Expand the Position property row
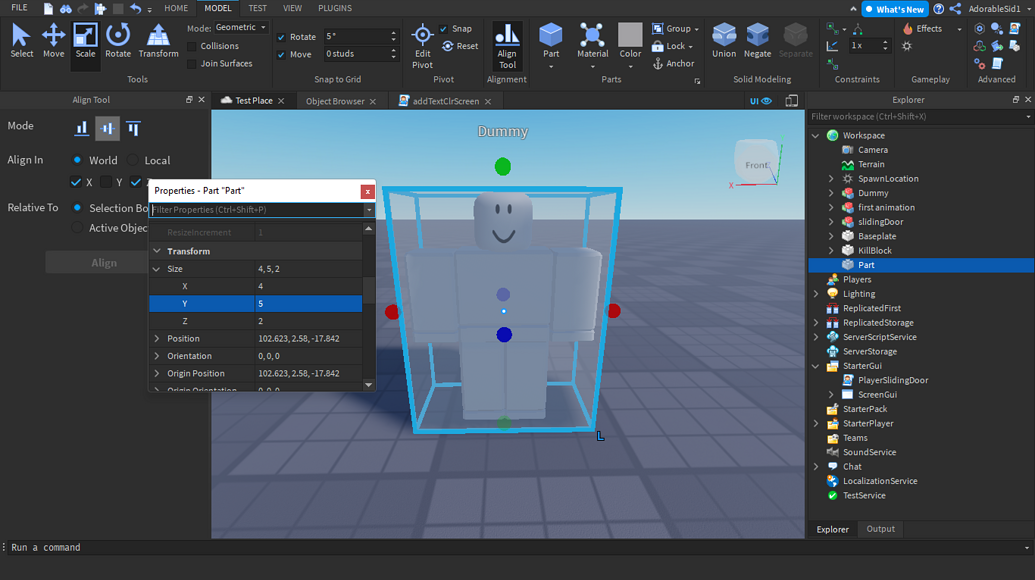 156,338
